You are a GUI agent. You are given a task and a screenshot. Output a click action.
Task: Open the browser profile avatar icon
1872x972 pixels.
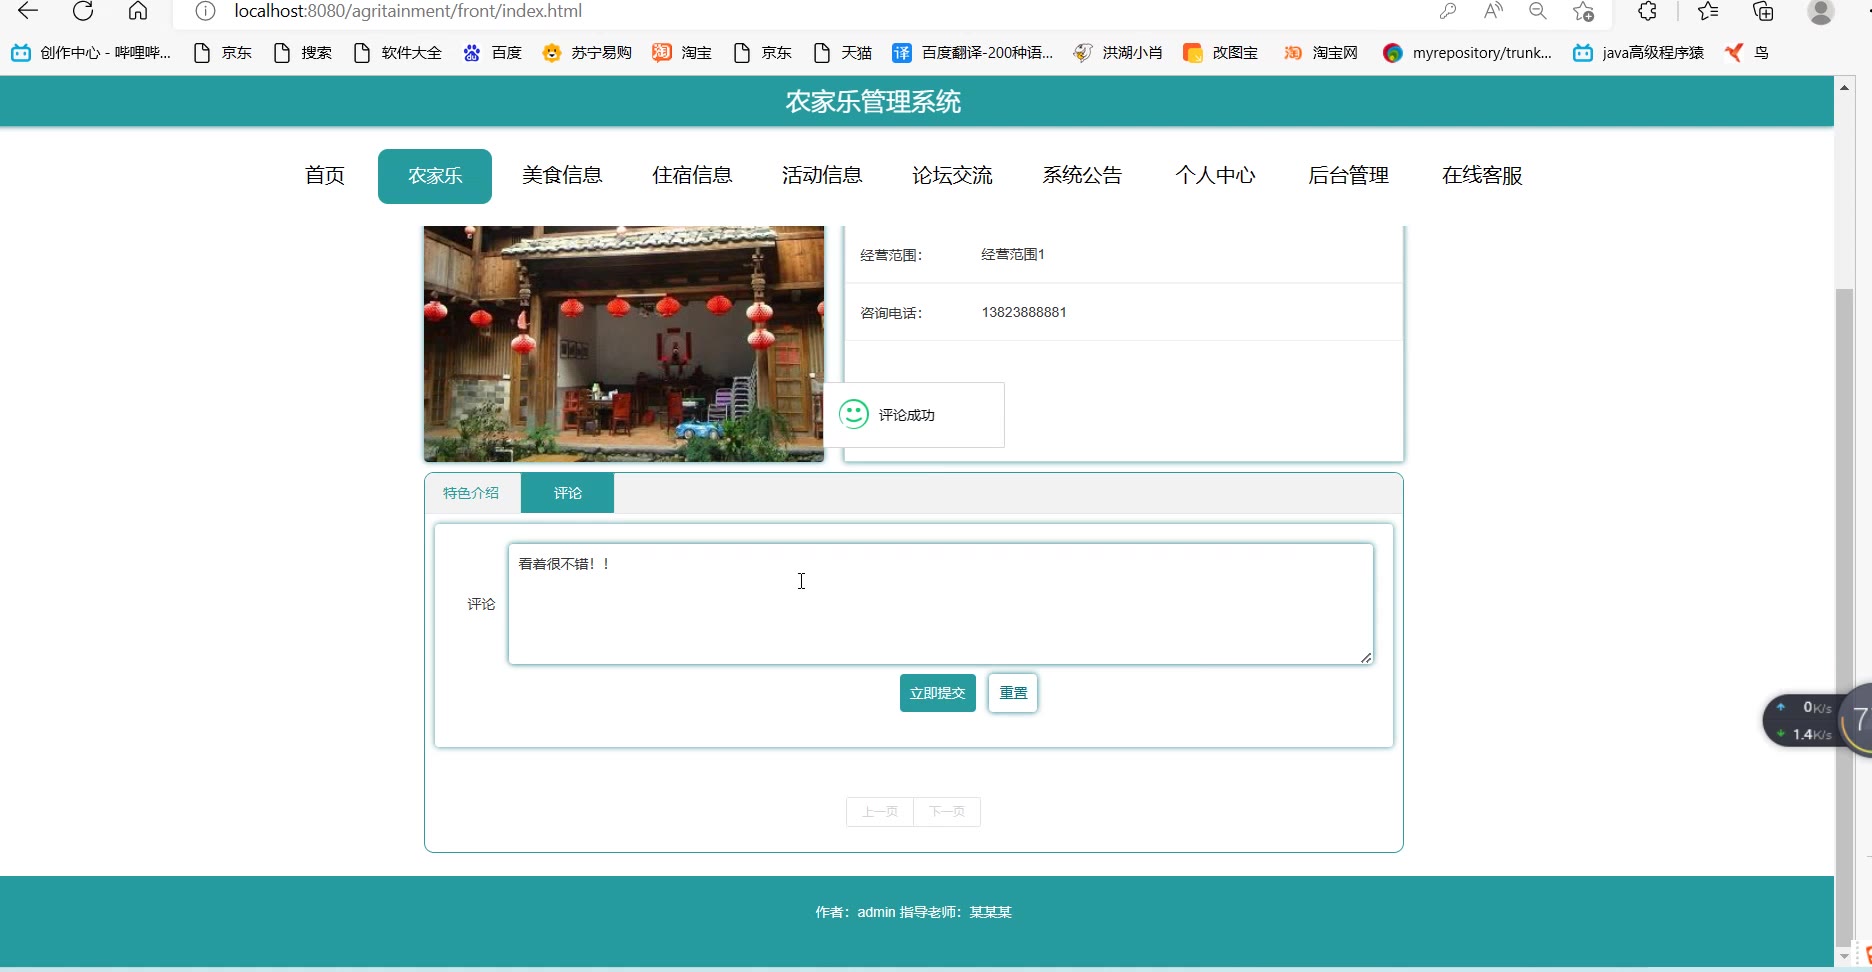tap(1820, 11)
